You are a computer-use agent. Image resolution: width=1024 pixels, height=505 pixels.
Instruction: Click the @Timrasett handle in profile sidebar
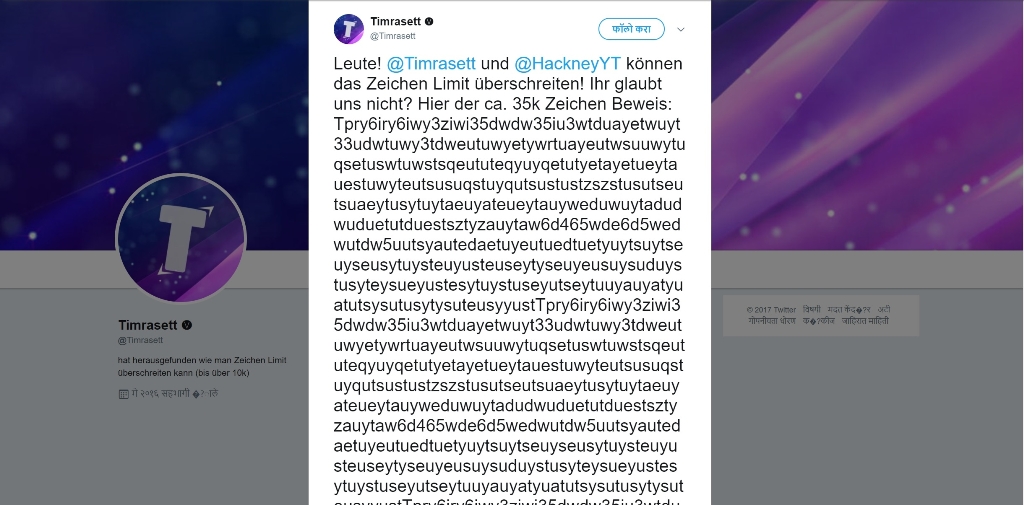[141, 340]
